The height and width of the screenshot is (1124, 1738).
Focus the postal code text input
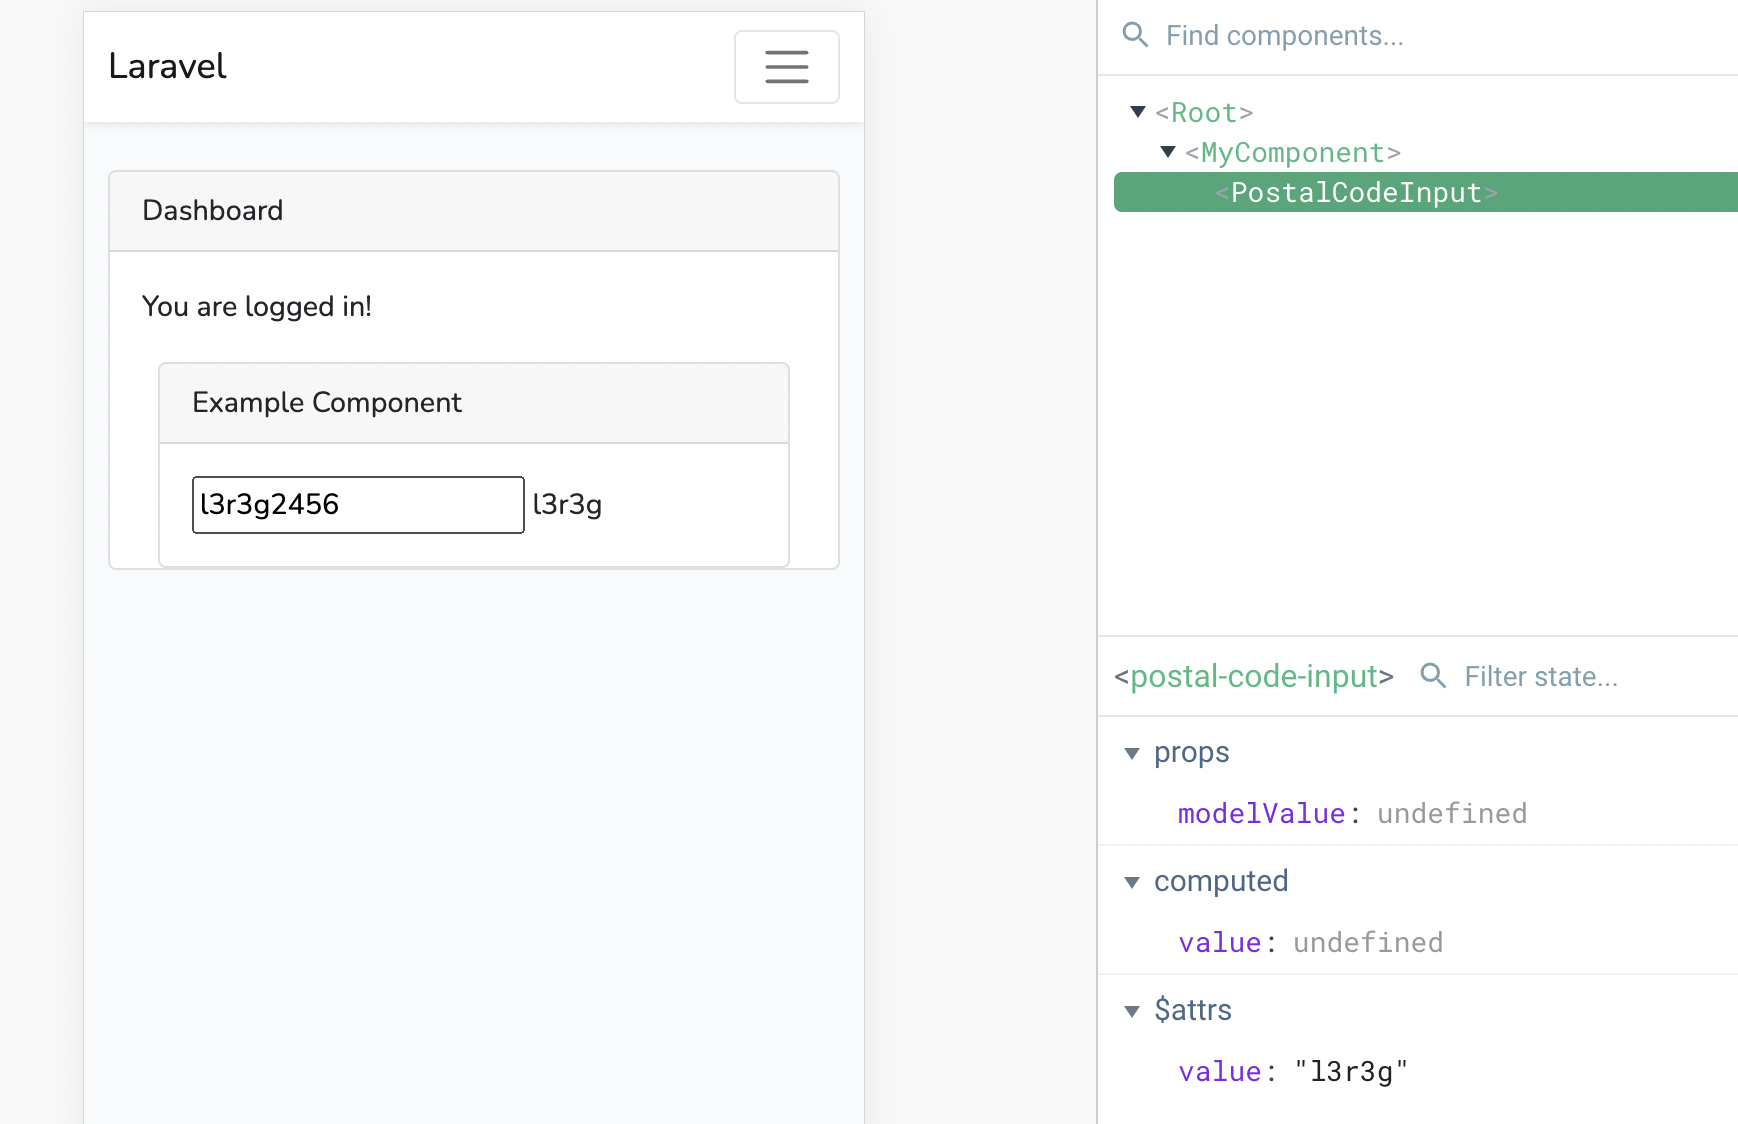click(357, 505)
